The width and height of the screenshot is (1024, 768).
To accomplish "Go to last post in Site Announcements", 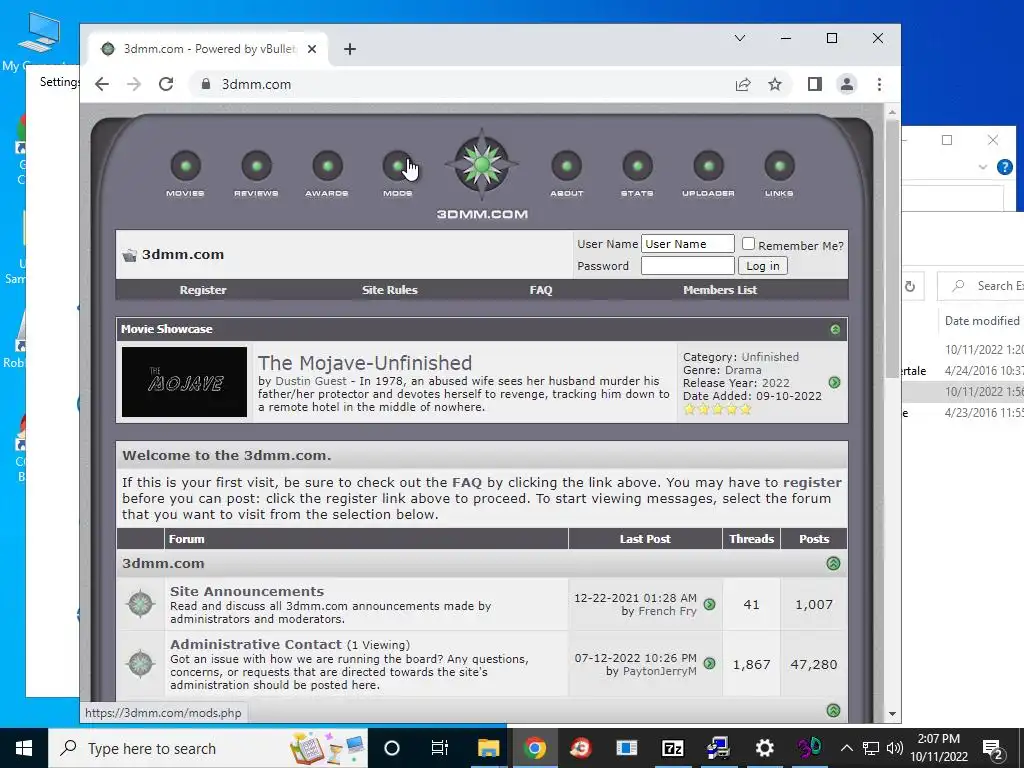I will [710, 605].
